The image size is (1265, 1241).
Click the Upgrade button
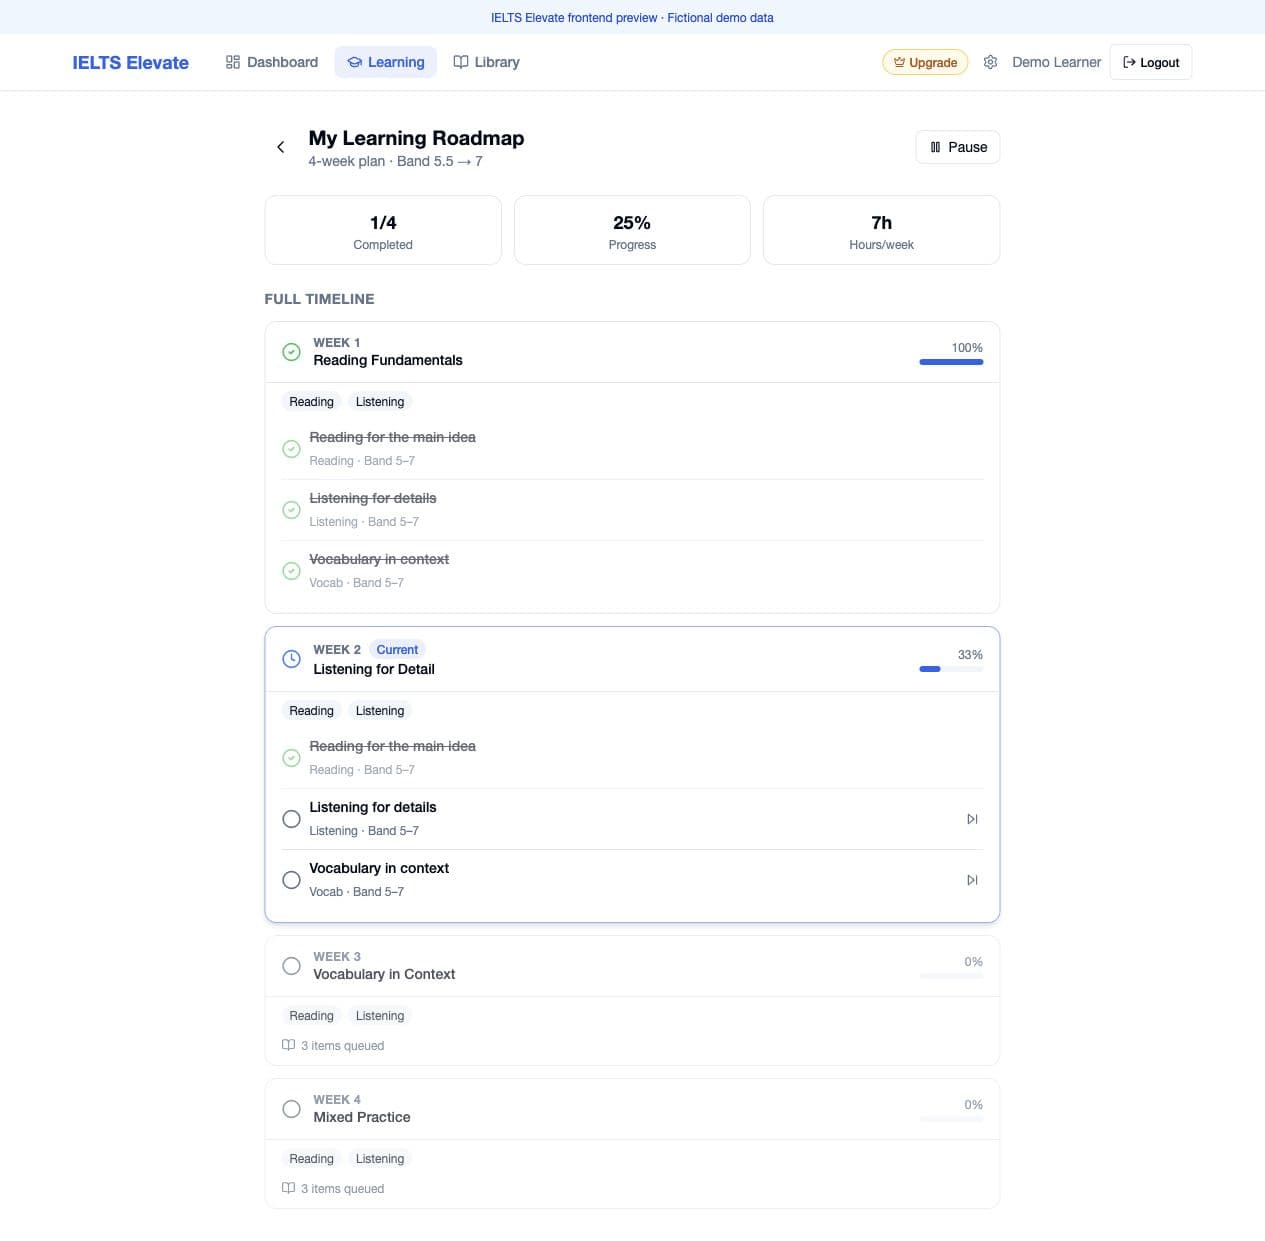tap(925, 62)
